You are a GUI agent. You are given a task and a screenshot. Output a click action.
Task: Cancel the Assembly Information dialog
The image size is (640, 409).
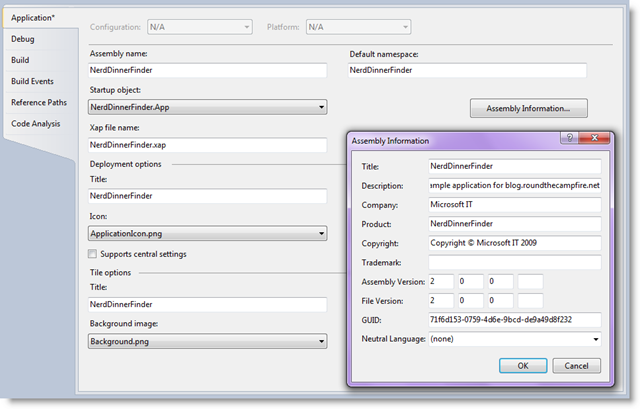576,366
